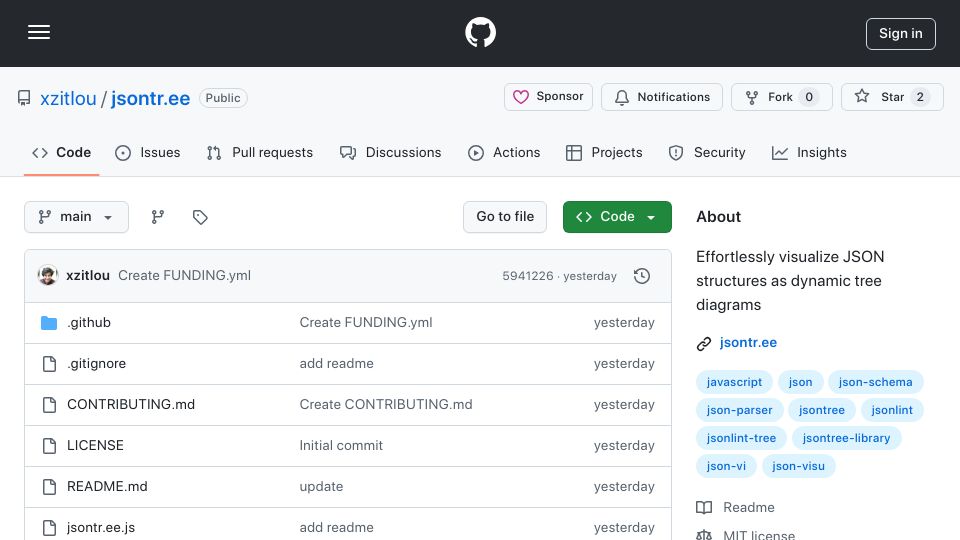Click xzitlou's avatar in the commit bar
The height and width of the screenshot is (540, 960).
pos(48,276)
